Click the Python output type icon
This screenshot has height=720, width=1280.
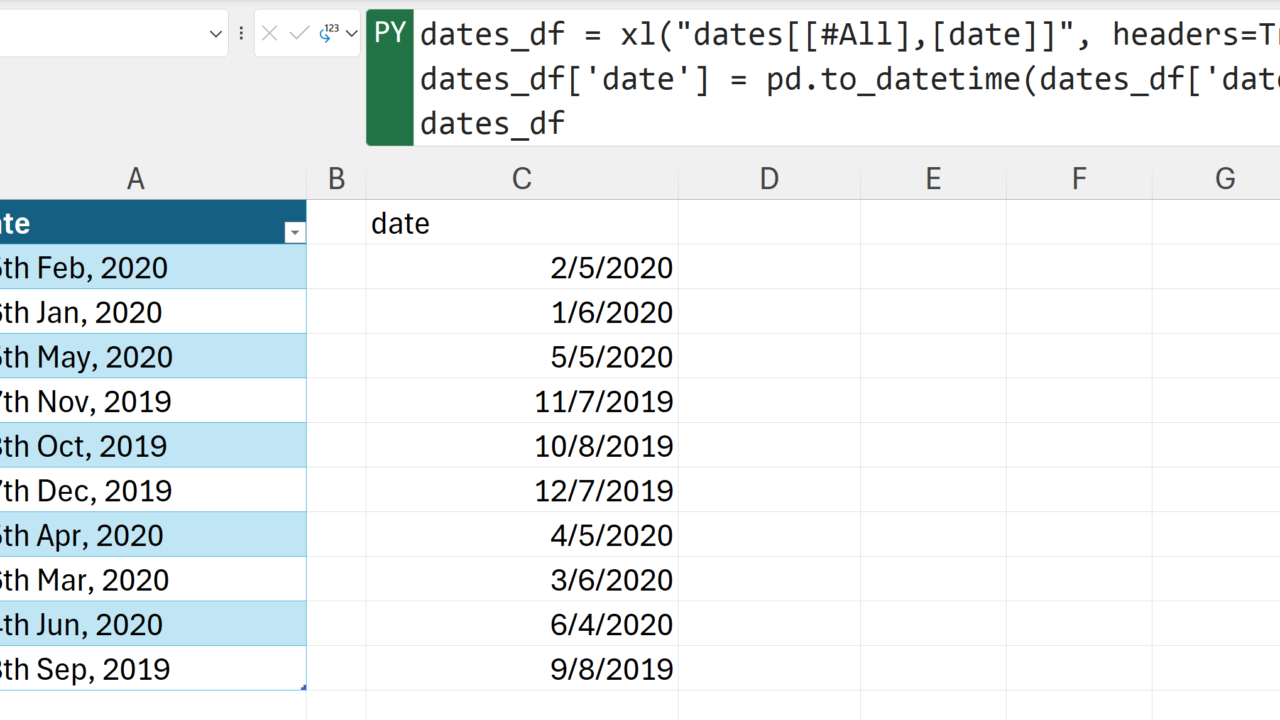328,34
